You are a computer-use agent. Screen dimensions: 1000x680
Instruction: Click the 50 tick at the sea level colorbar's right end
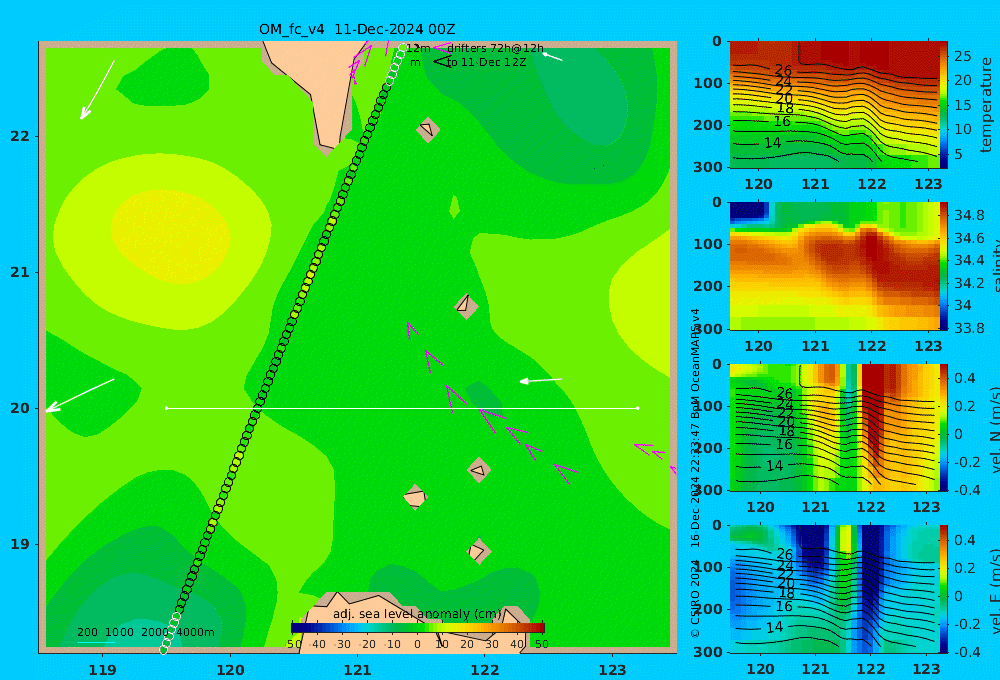(x=541, y=644)
